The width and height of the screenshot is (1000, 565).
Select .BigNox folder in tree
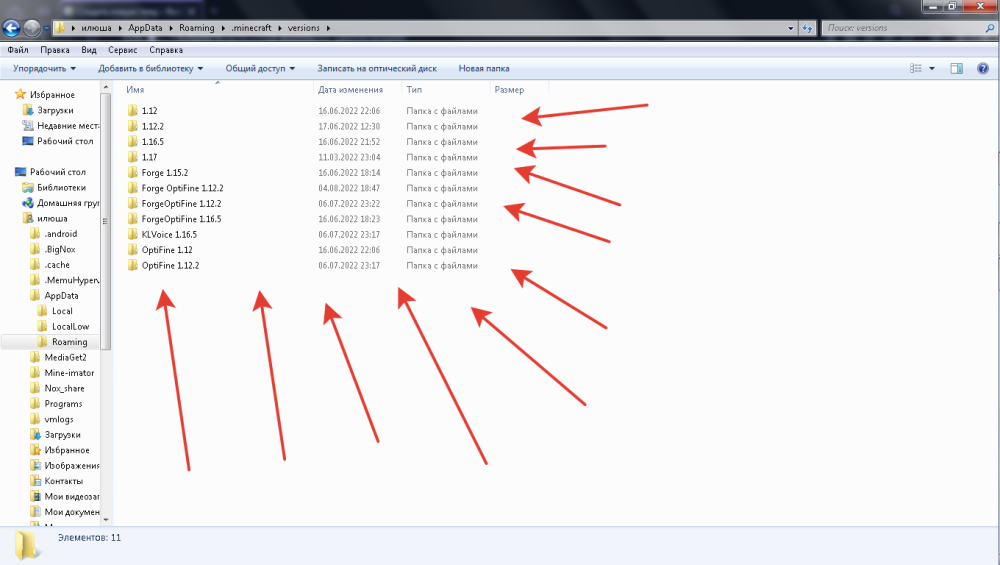click(x=60, y=249)
